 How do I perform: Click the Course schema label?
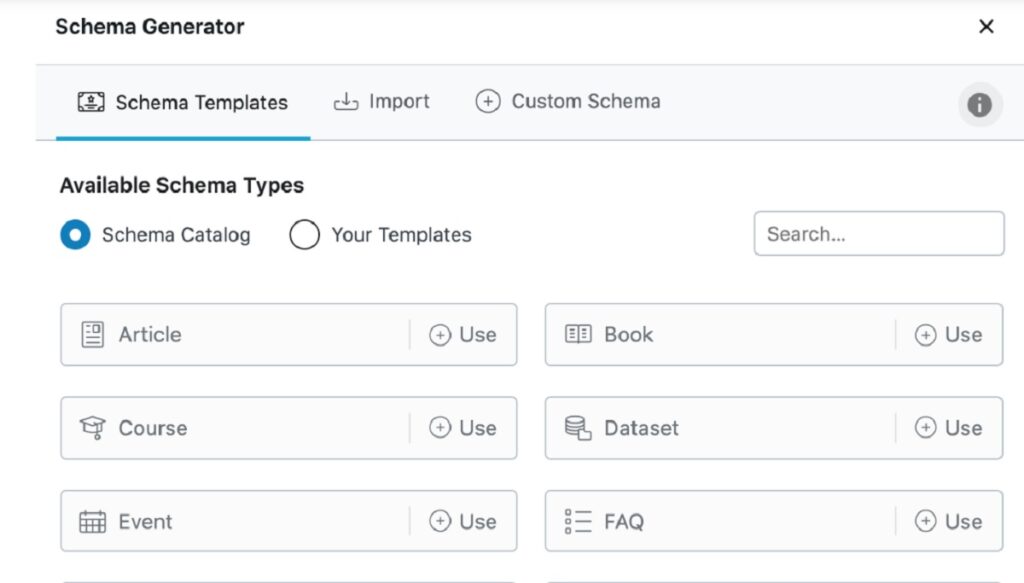click(153, 428)
